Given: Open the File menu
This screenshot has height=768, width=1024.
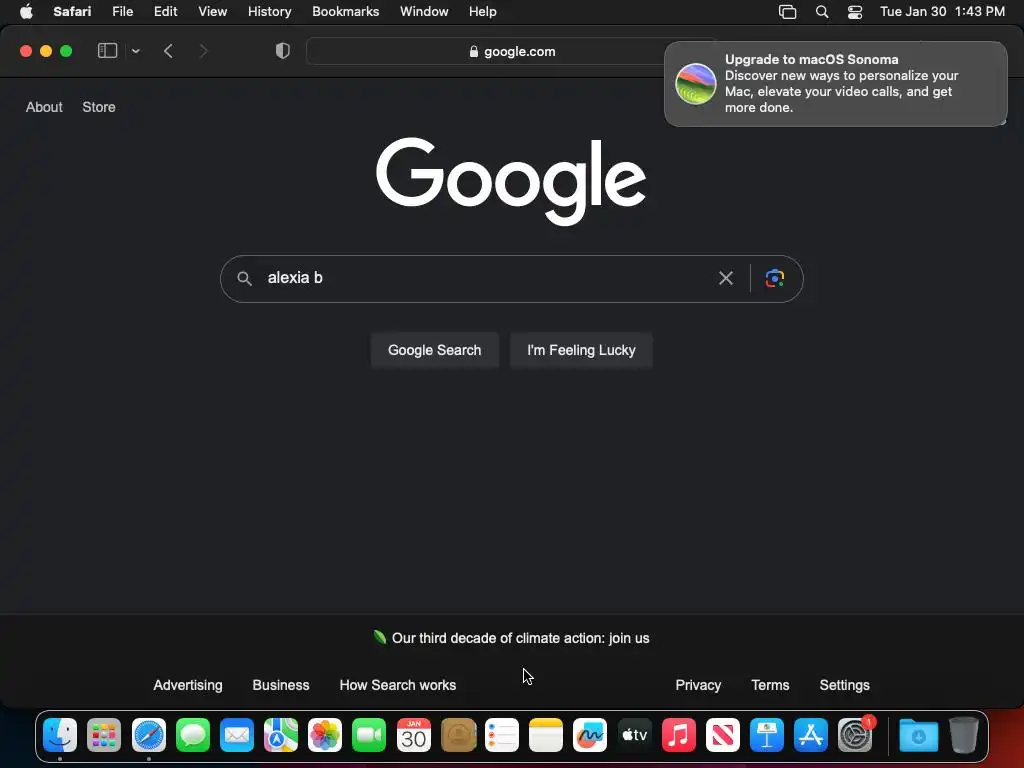Looking at the screenshot, I should 122,12.
